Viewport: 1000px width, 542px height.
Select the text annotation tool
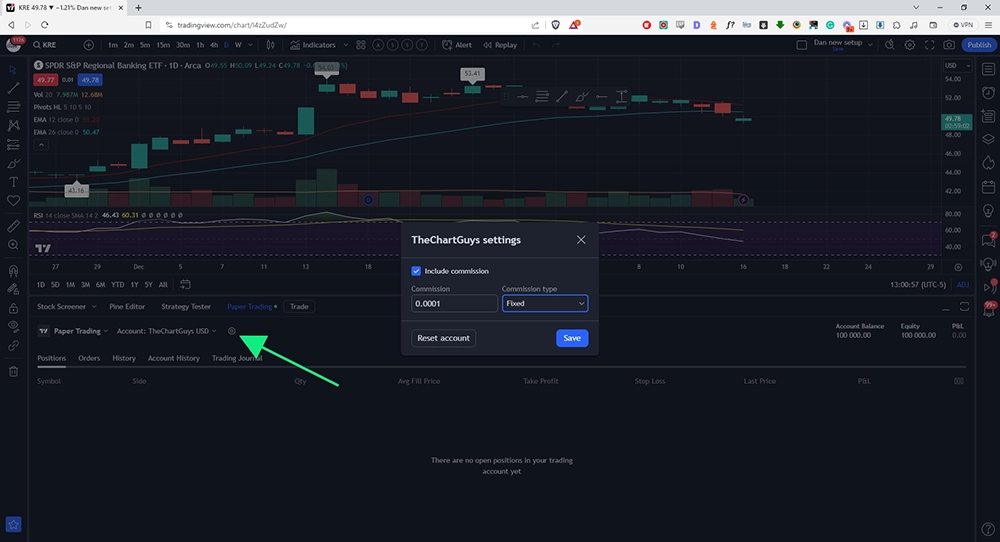click(13, 182)
